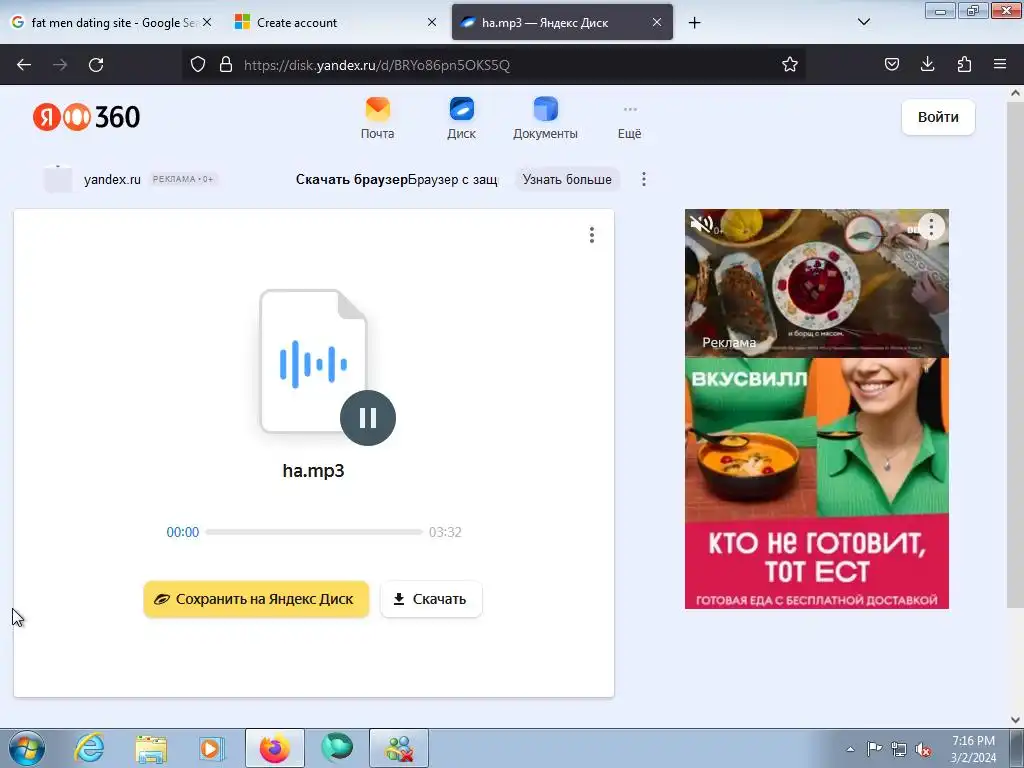Expand the Ещё more services menu
Image resolution: width=1024 pixels, height=768 pixels.
pyautogui.click(x=630, y=123)
